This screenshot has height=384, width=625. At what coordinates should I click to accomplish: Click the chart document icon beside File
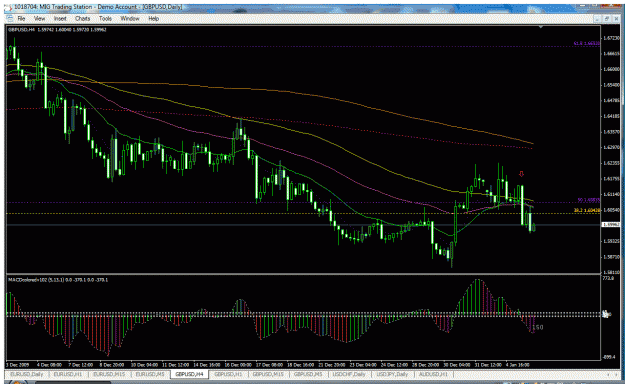tap(10, 18)
